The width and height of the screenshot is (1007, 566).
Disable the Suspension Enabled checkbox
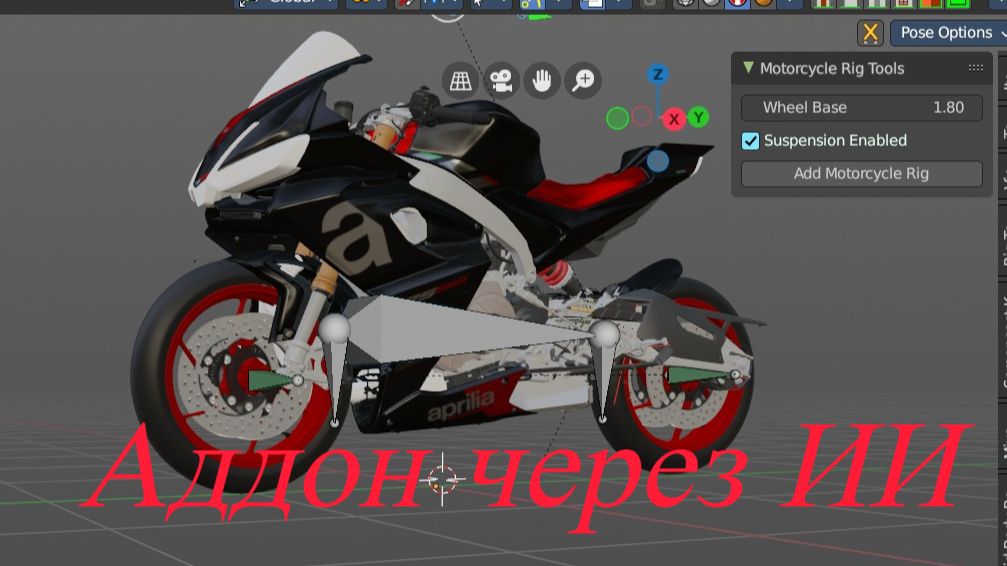750,141
